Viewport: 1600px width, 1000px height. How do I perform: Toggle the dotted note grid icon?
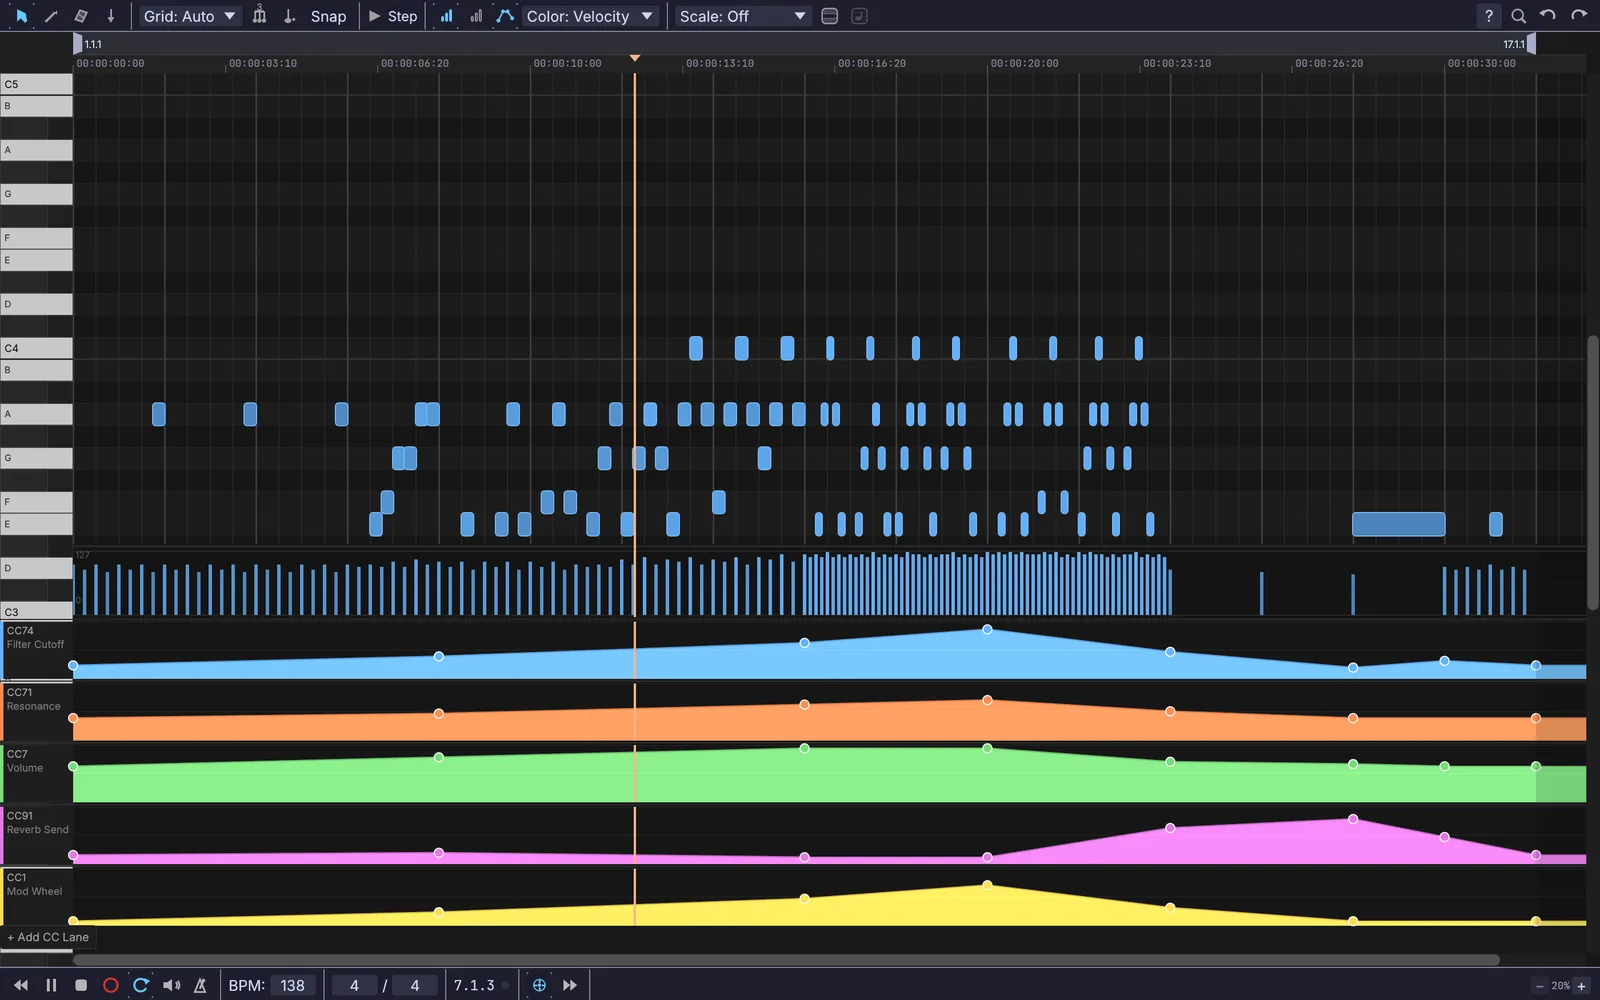click(x=289, y=16)
